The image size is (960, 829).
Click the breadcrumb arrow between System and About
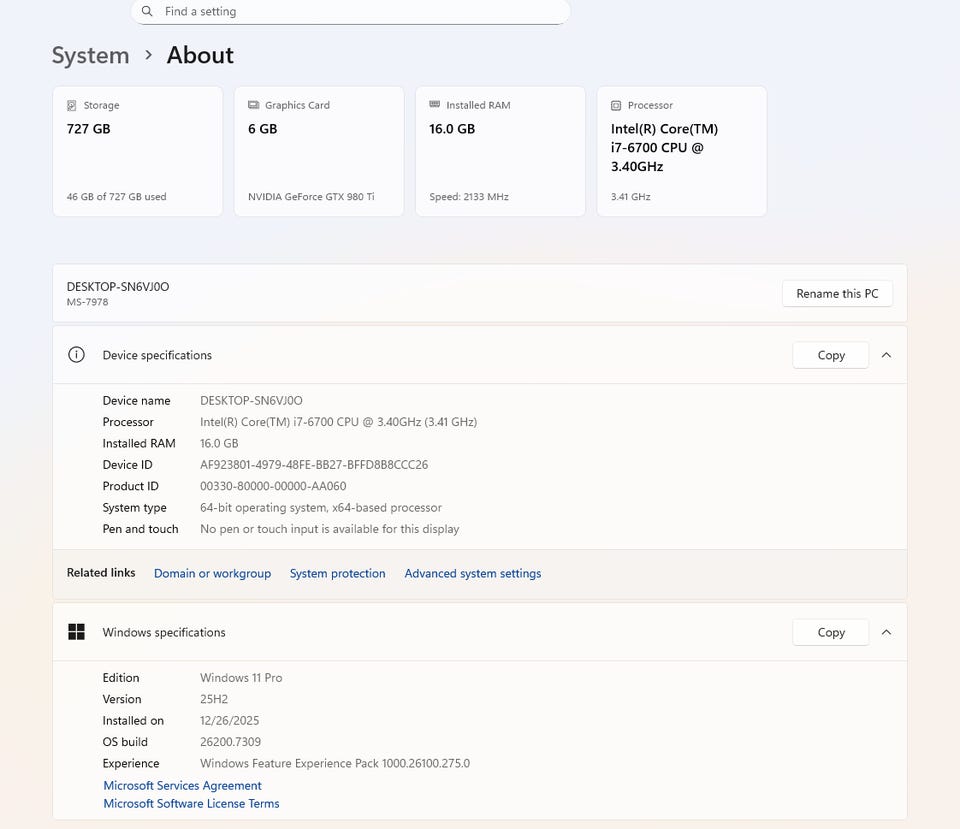click(x=148, y=55)
